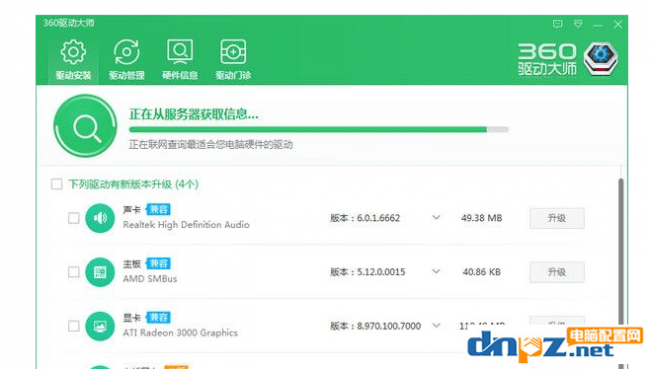Click the 版本：6.0.1.6662 text

(x=365, y=218)
